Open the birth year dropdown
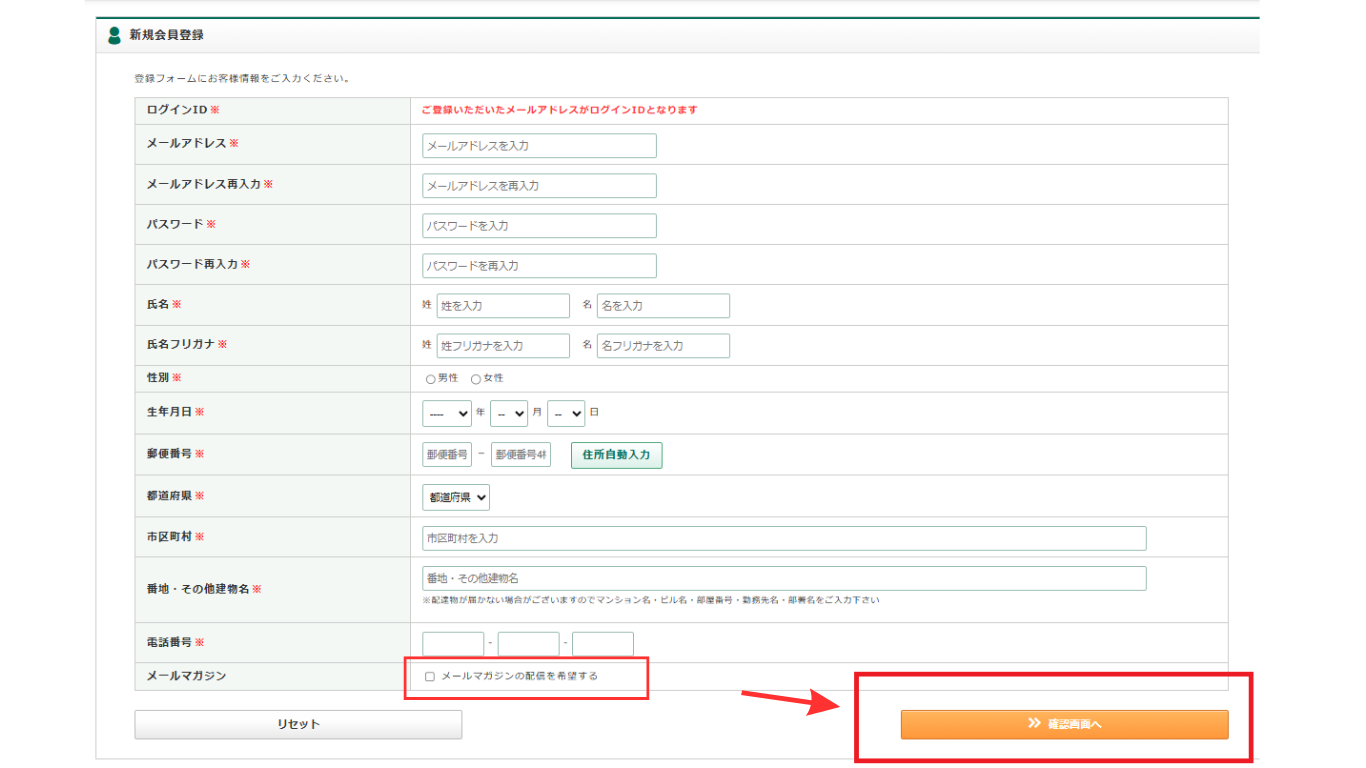The image size is (1366, 768). [x=447, y=413]
